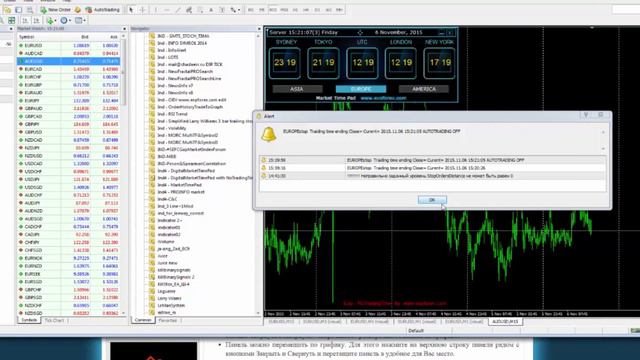Select the horizontal line drawing tool
The width and height of the screenshot is (640, 360).
pyautogui.click(x=167, y=10)
